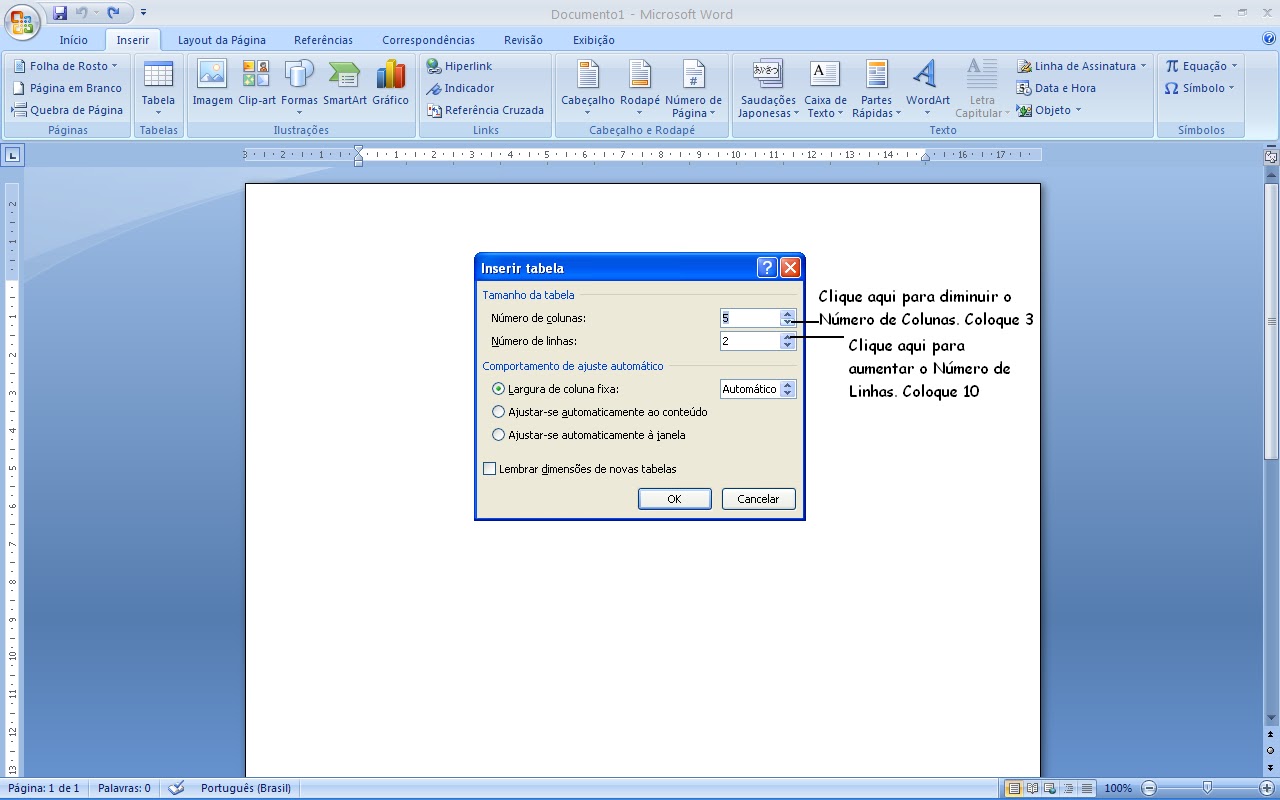Image resolution: width=1280 pixels, height=800 pixels.
Task: Open Partes Rápidas icon
Action: (x=877, y=74)
